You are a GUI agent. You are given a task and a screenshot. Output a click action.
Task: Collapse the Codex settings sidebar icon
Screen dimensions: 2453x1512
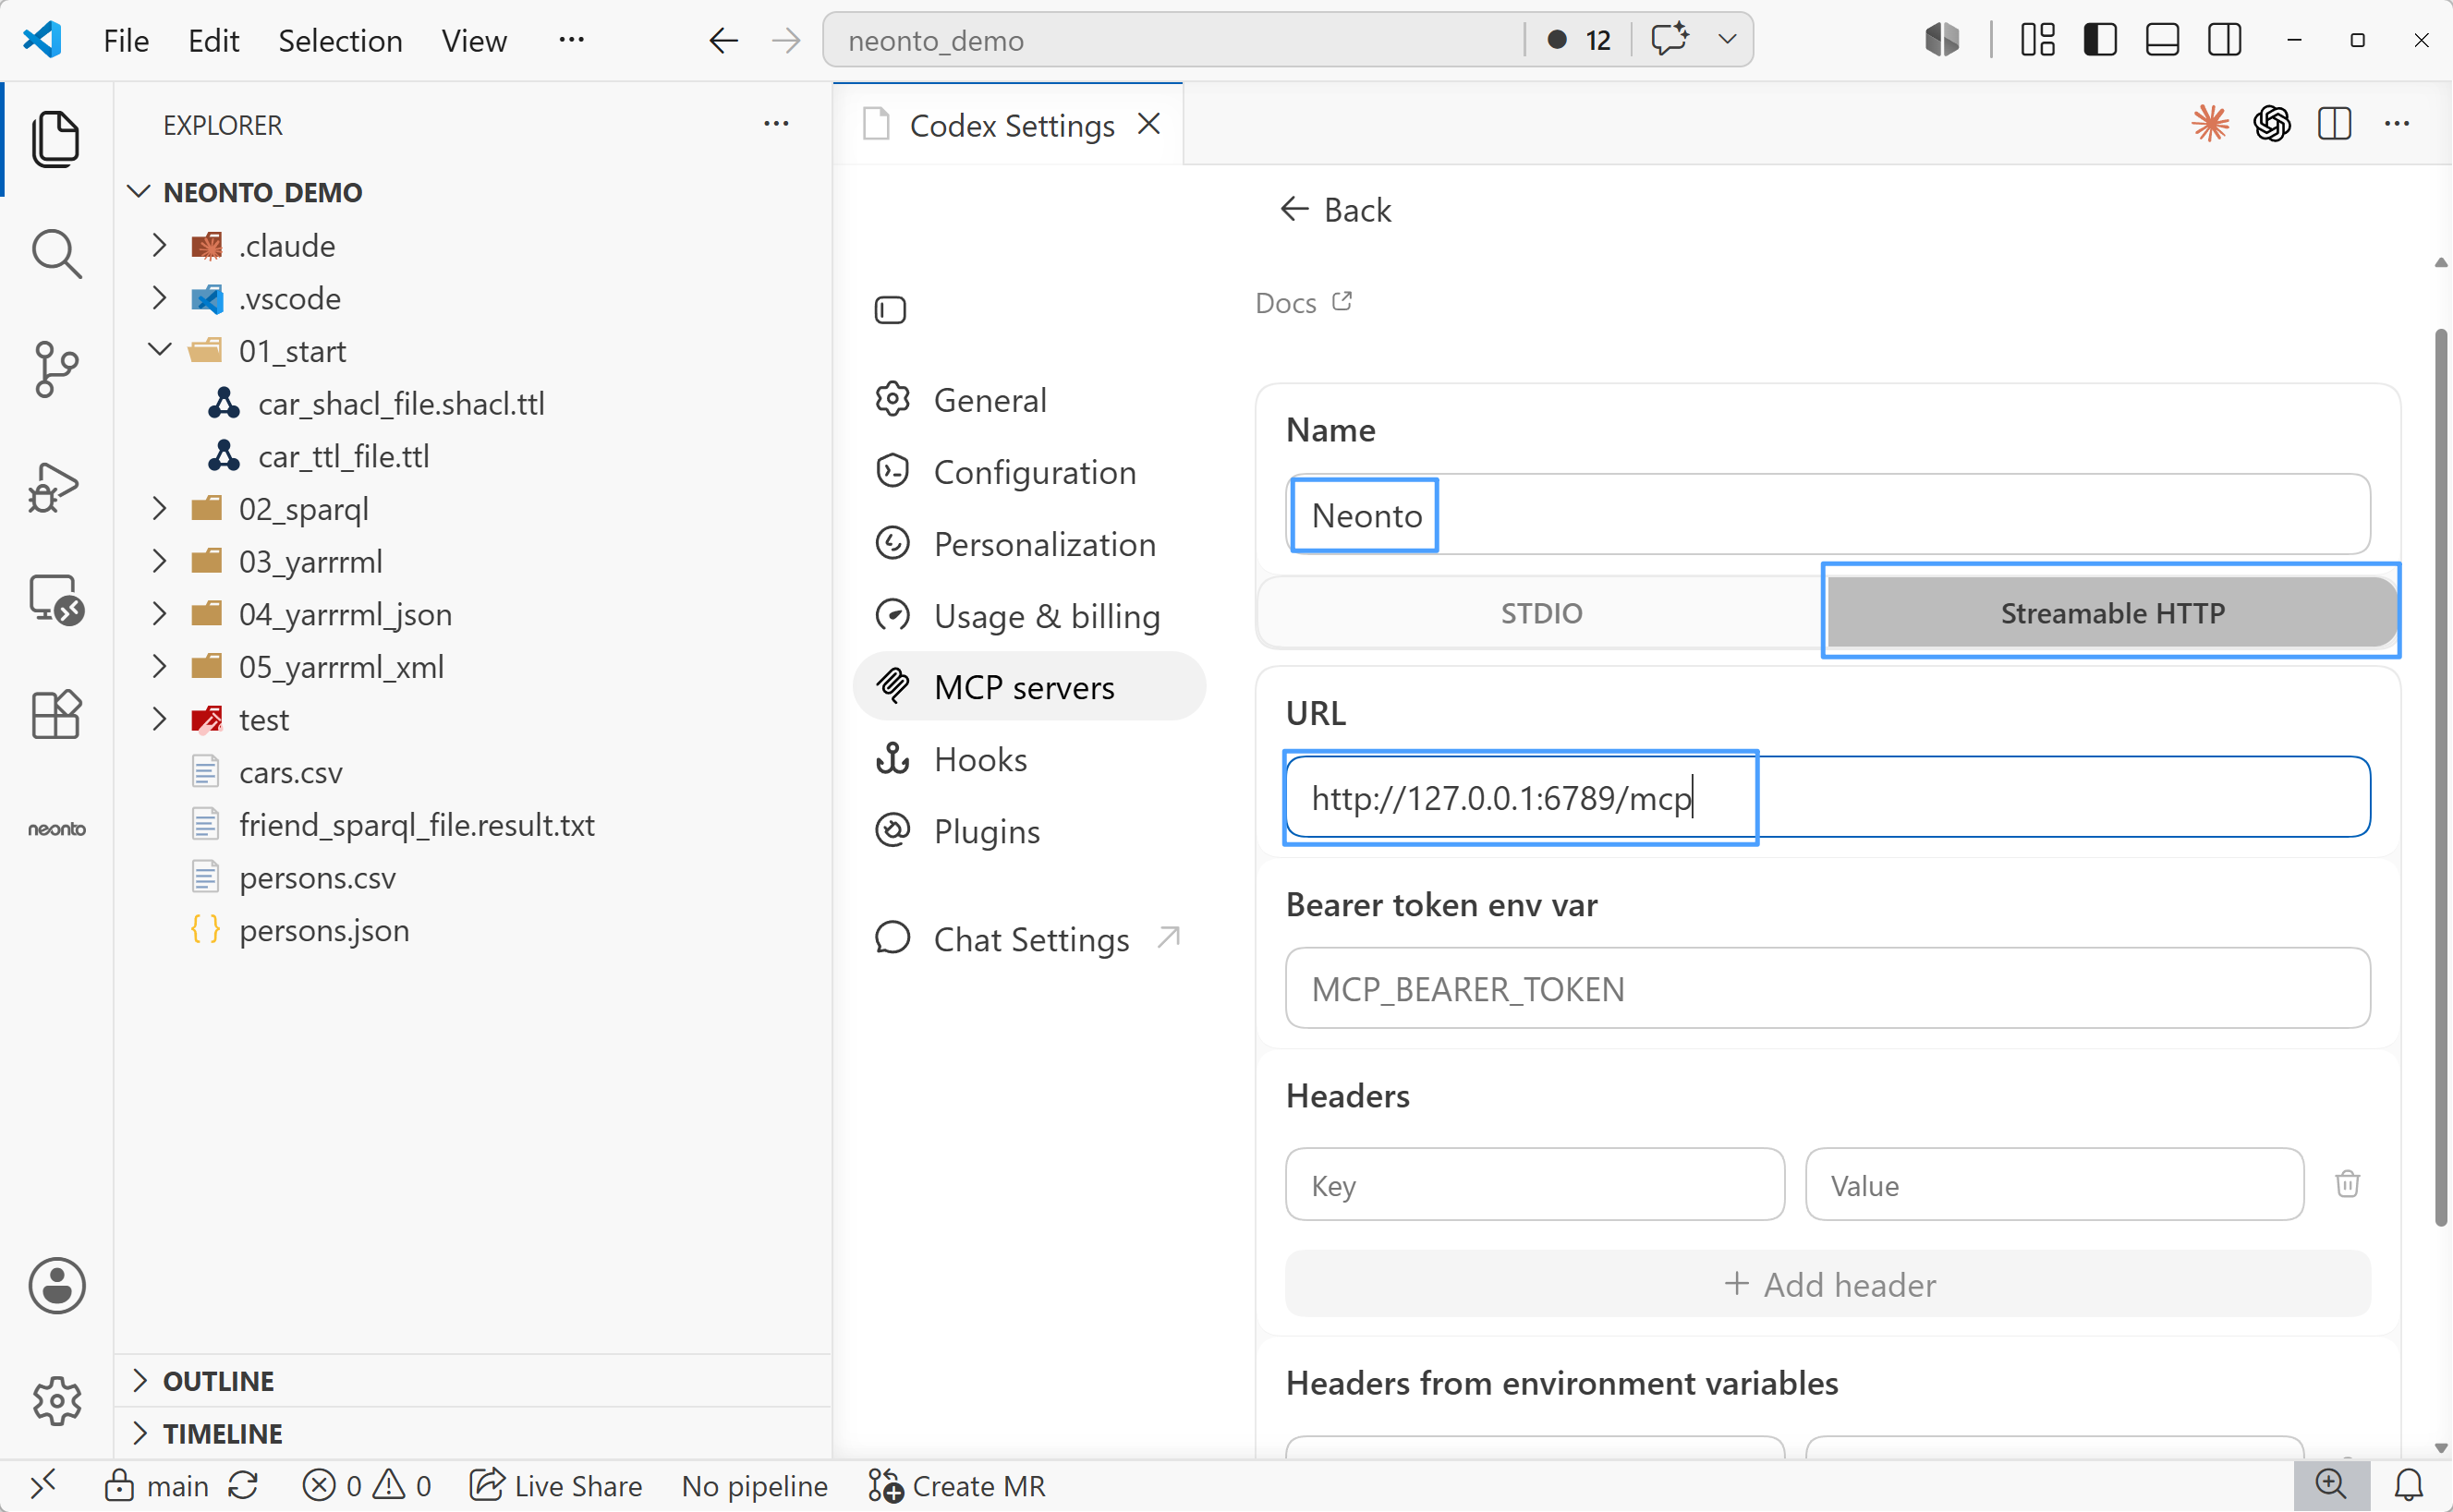click(890, 310)
